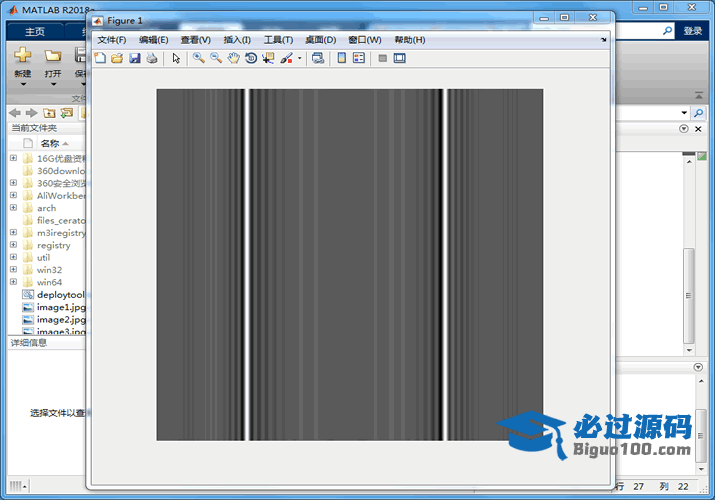Activate the Zoom In magnifier tool

199,58
